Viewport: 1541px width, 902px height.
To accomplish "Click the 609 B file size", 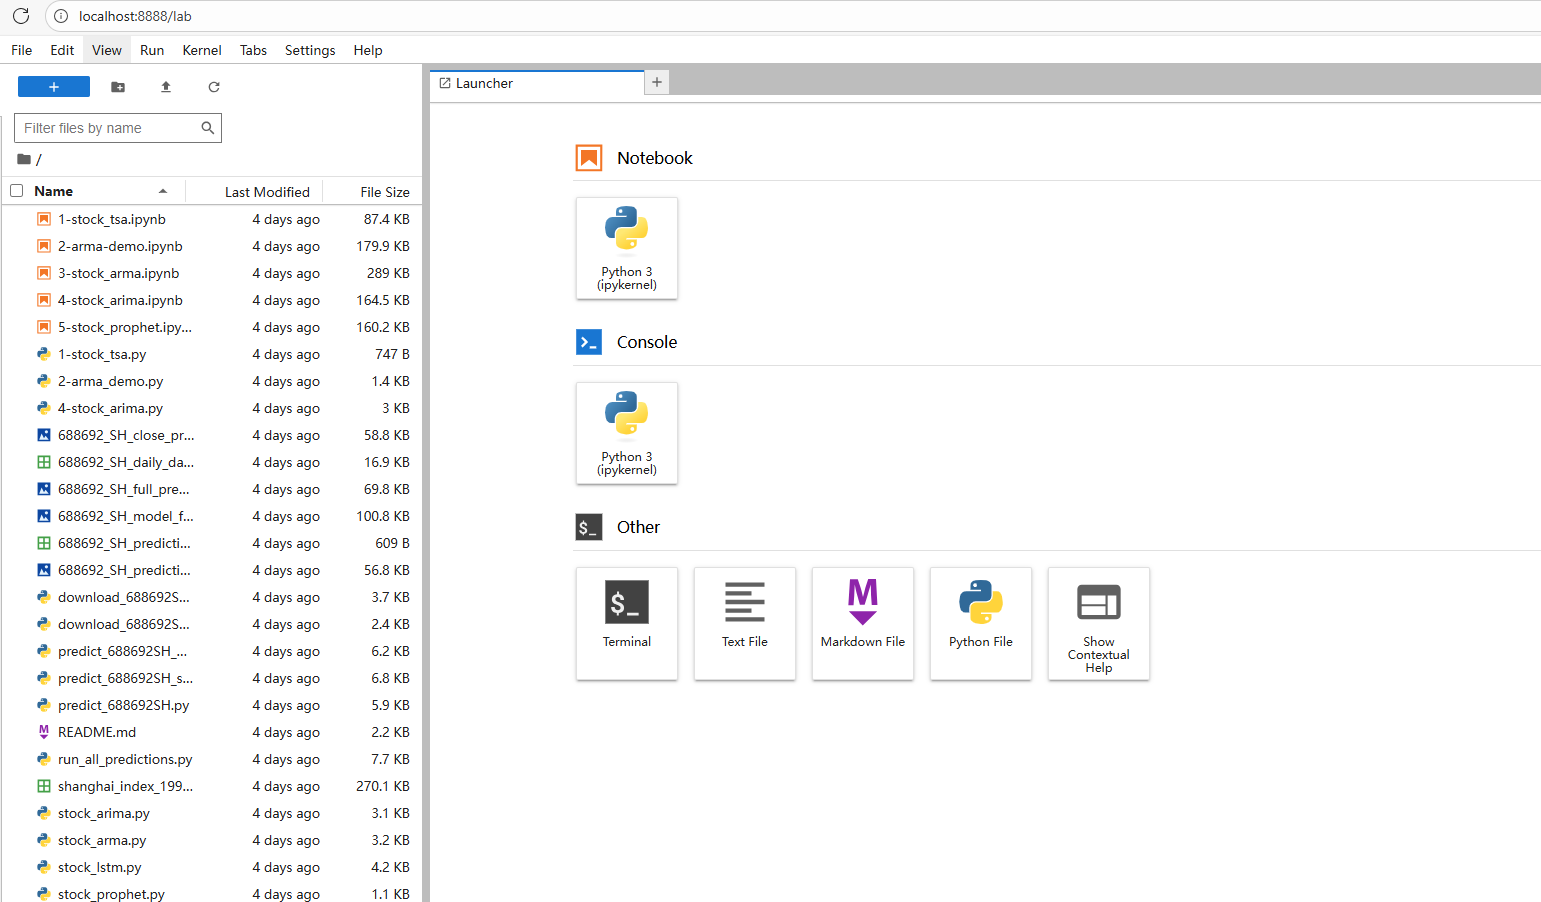I will [393, 543].
